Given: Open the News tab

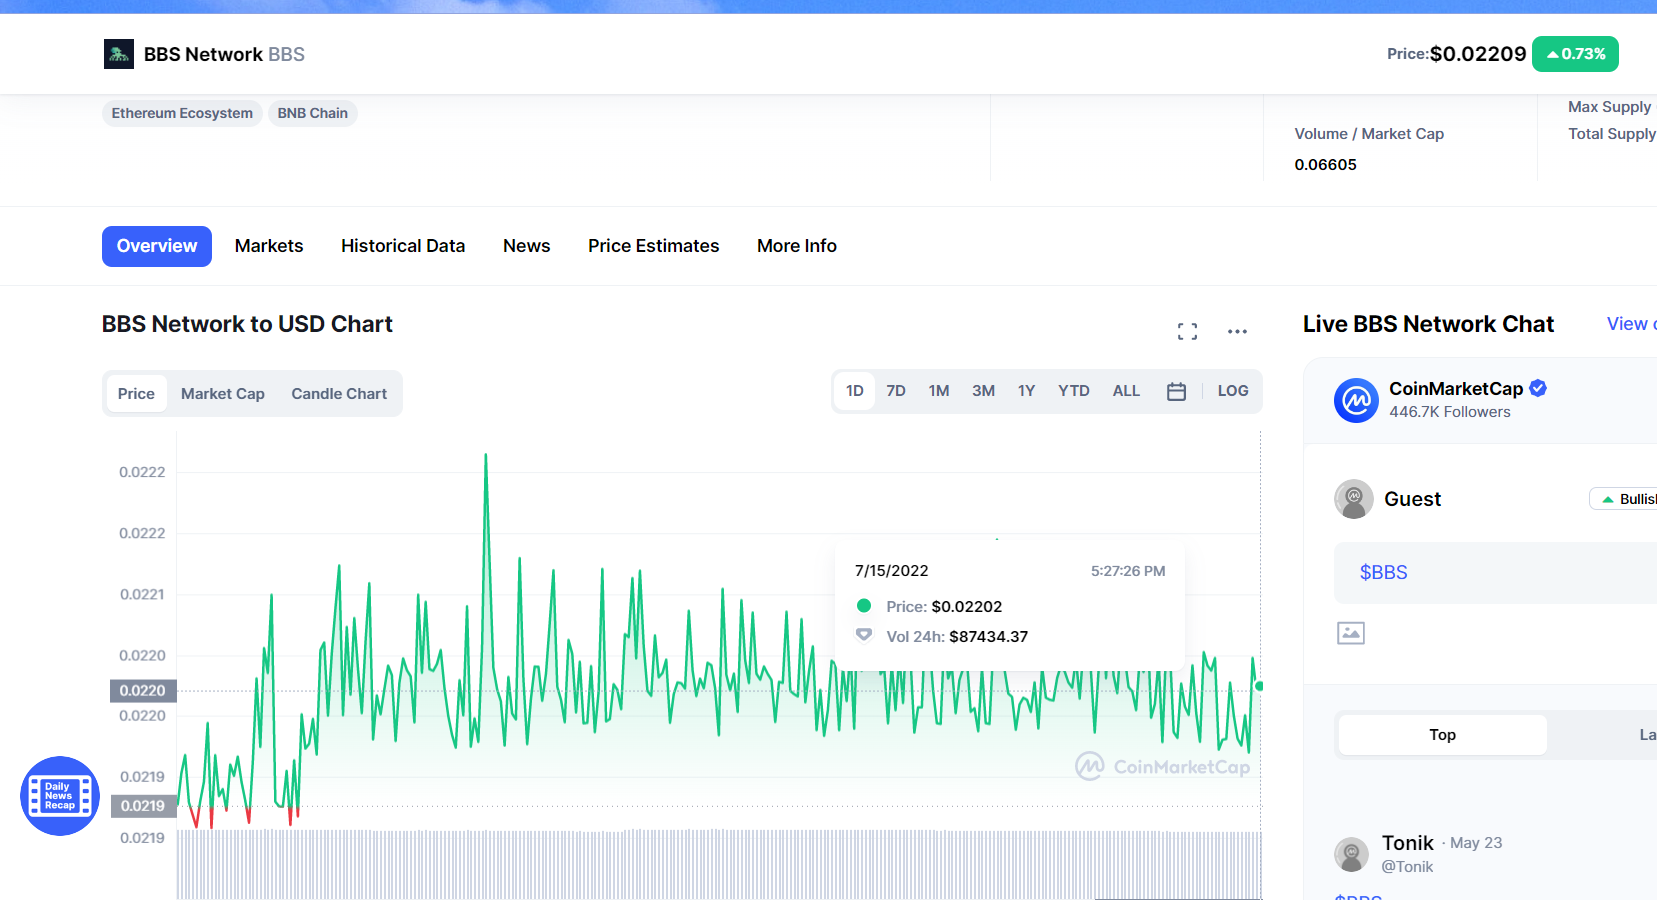Looking at the screenshot, I should (x=527, y=246).
